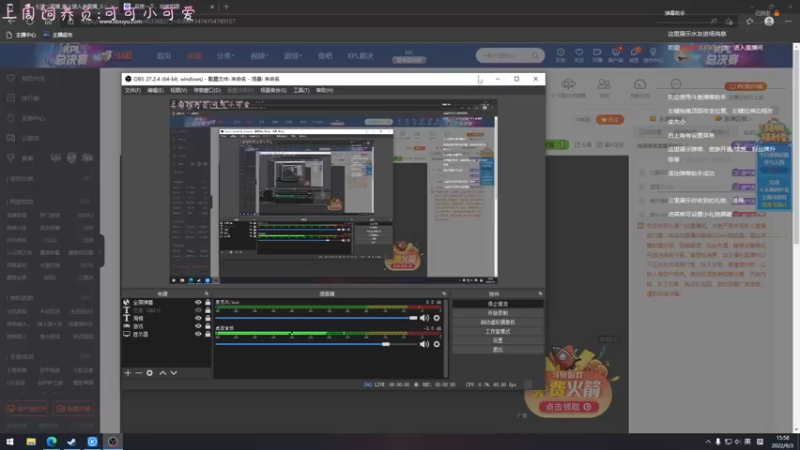
Task: Click 开始录制 start recording button
Action: click(497, 313)
